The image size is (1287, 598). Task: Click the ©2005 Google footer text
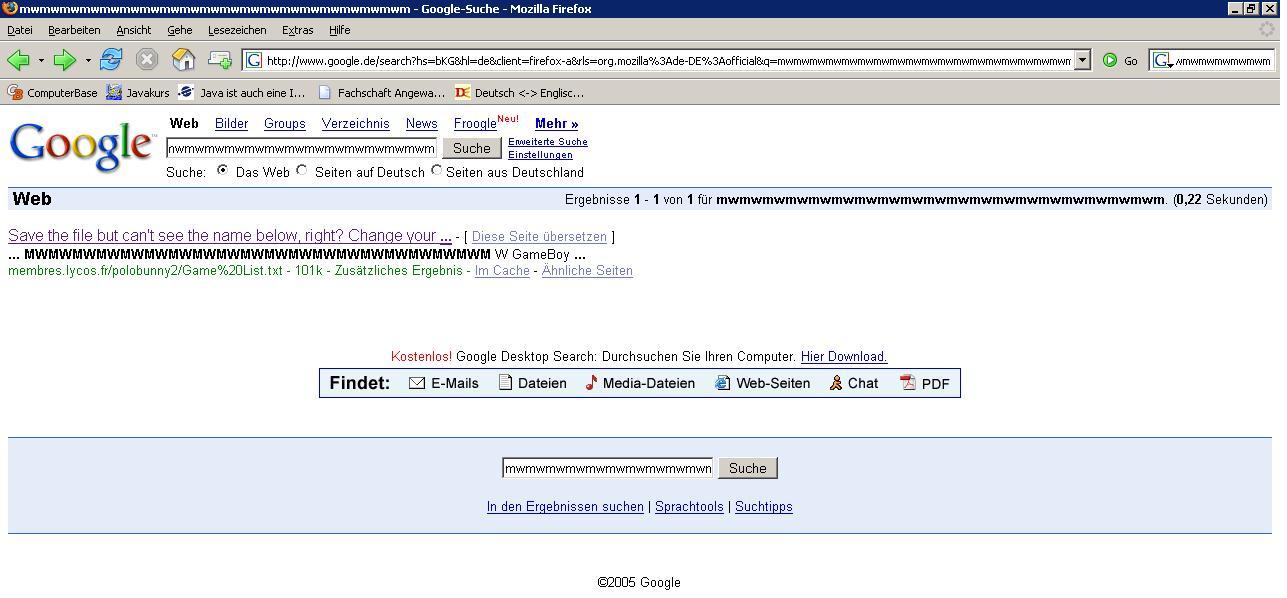(639, 582)
